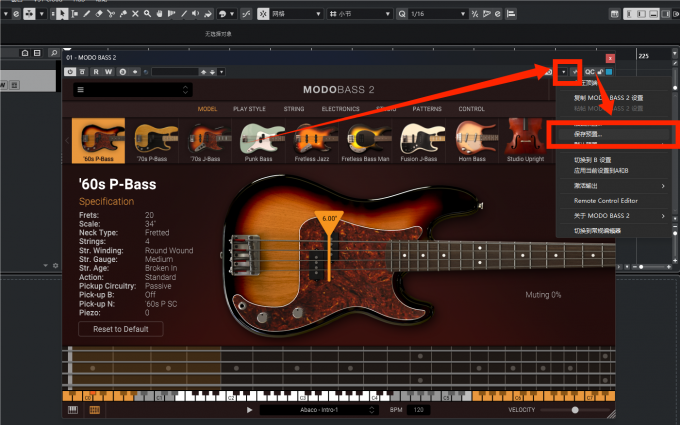The width and height of the screenshot is (680, 425).
Task: Select the Range Selection tool
Action: coord(75,14)
